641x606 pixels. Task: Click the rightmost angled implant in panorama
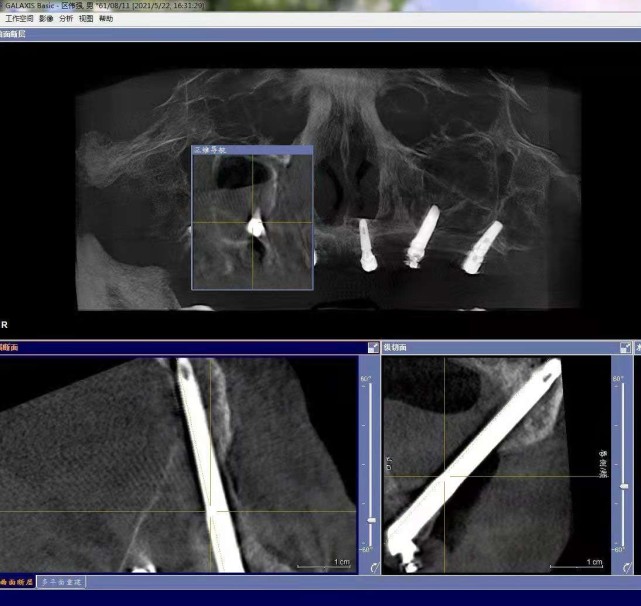[482, 248]
